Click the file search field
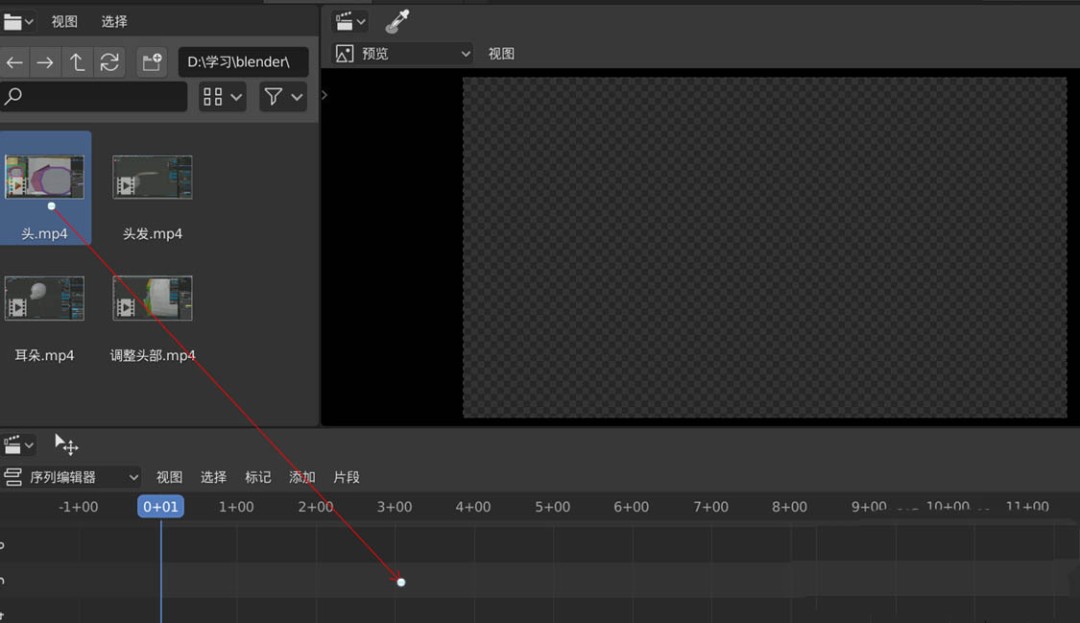Screen dimensions: 1080x623 [x=95, y=96]
